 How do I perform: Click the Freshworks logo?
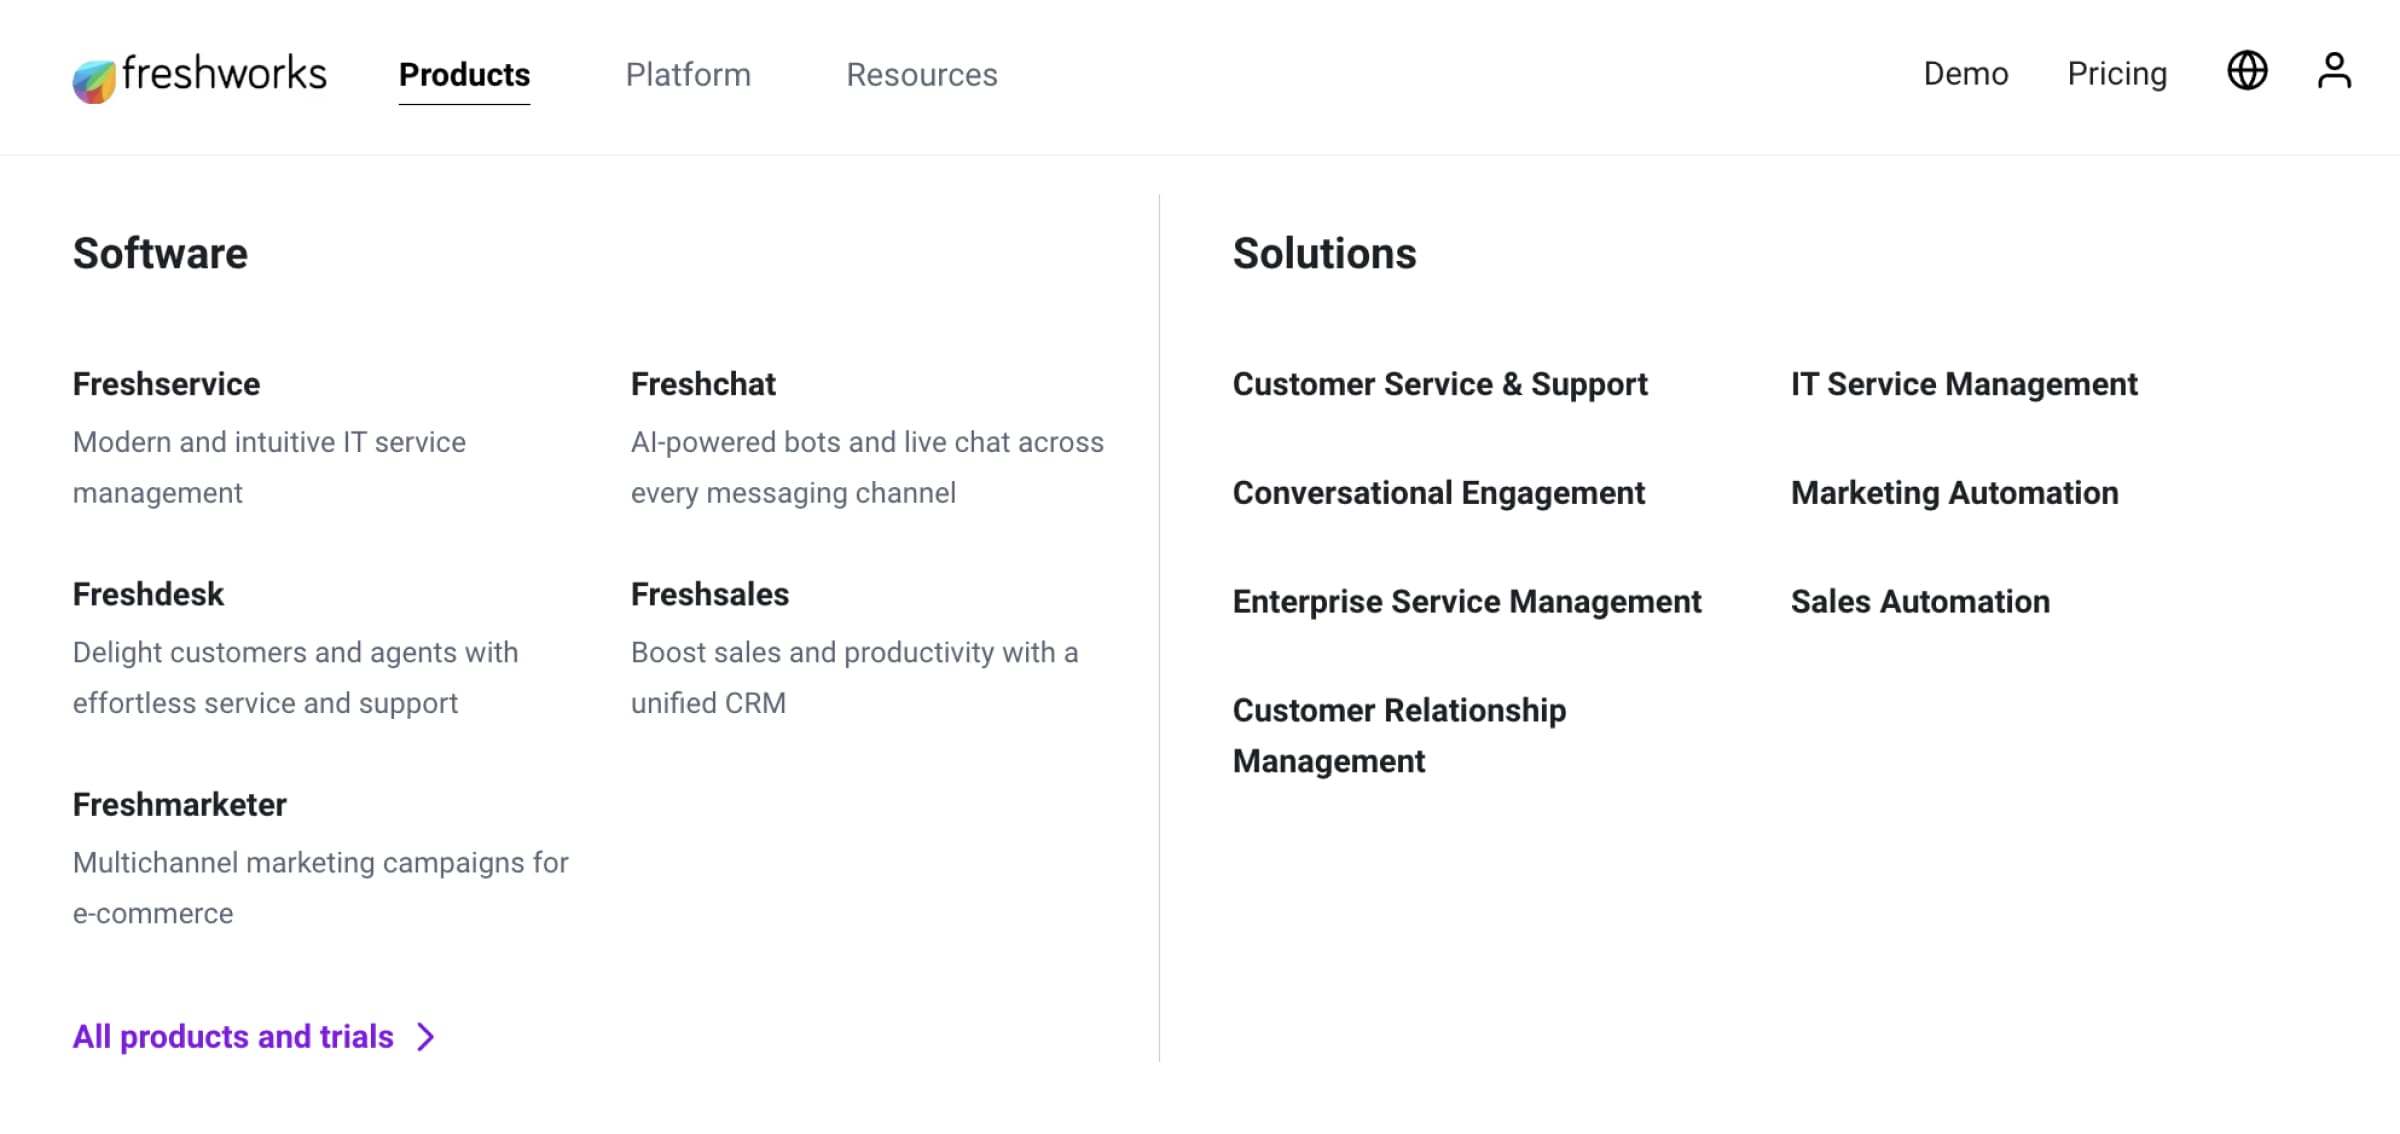(x=198, y=75)
